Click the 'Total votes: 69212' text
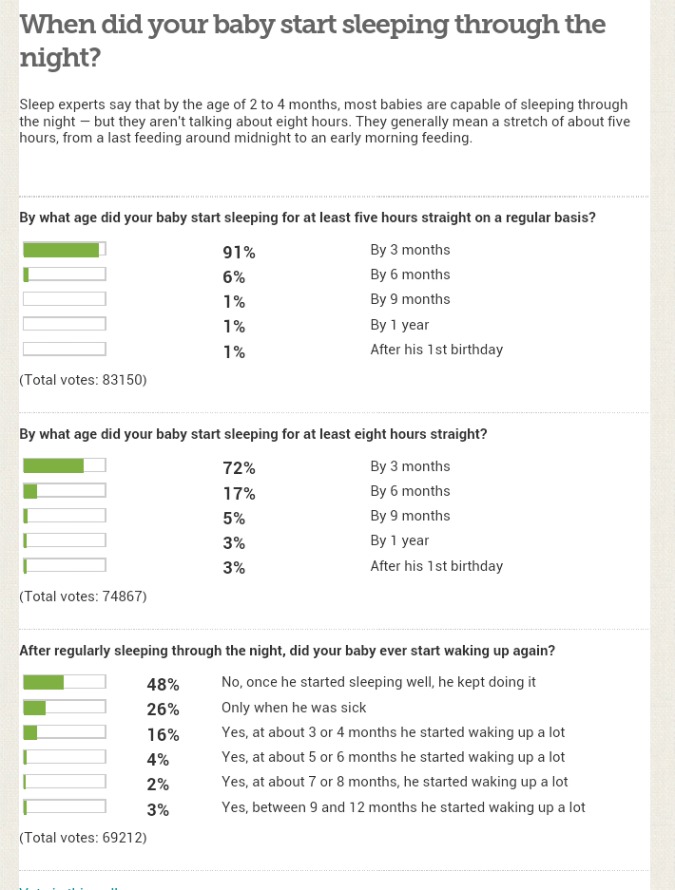Viewport: 675px width, 890px height. point(83,837)
